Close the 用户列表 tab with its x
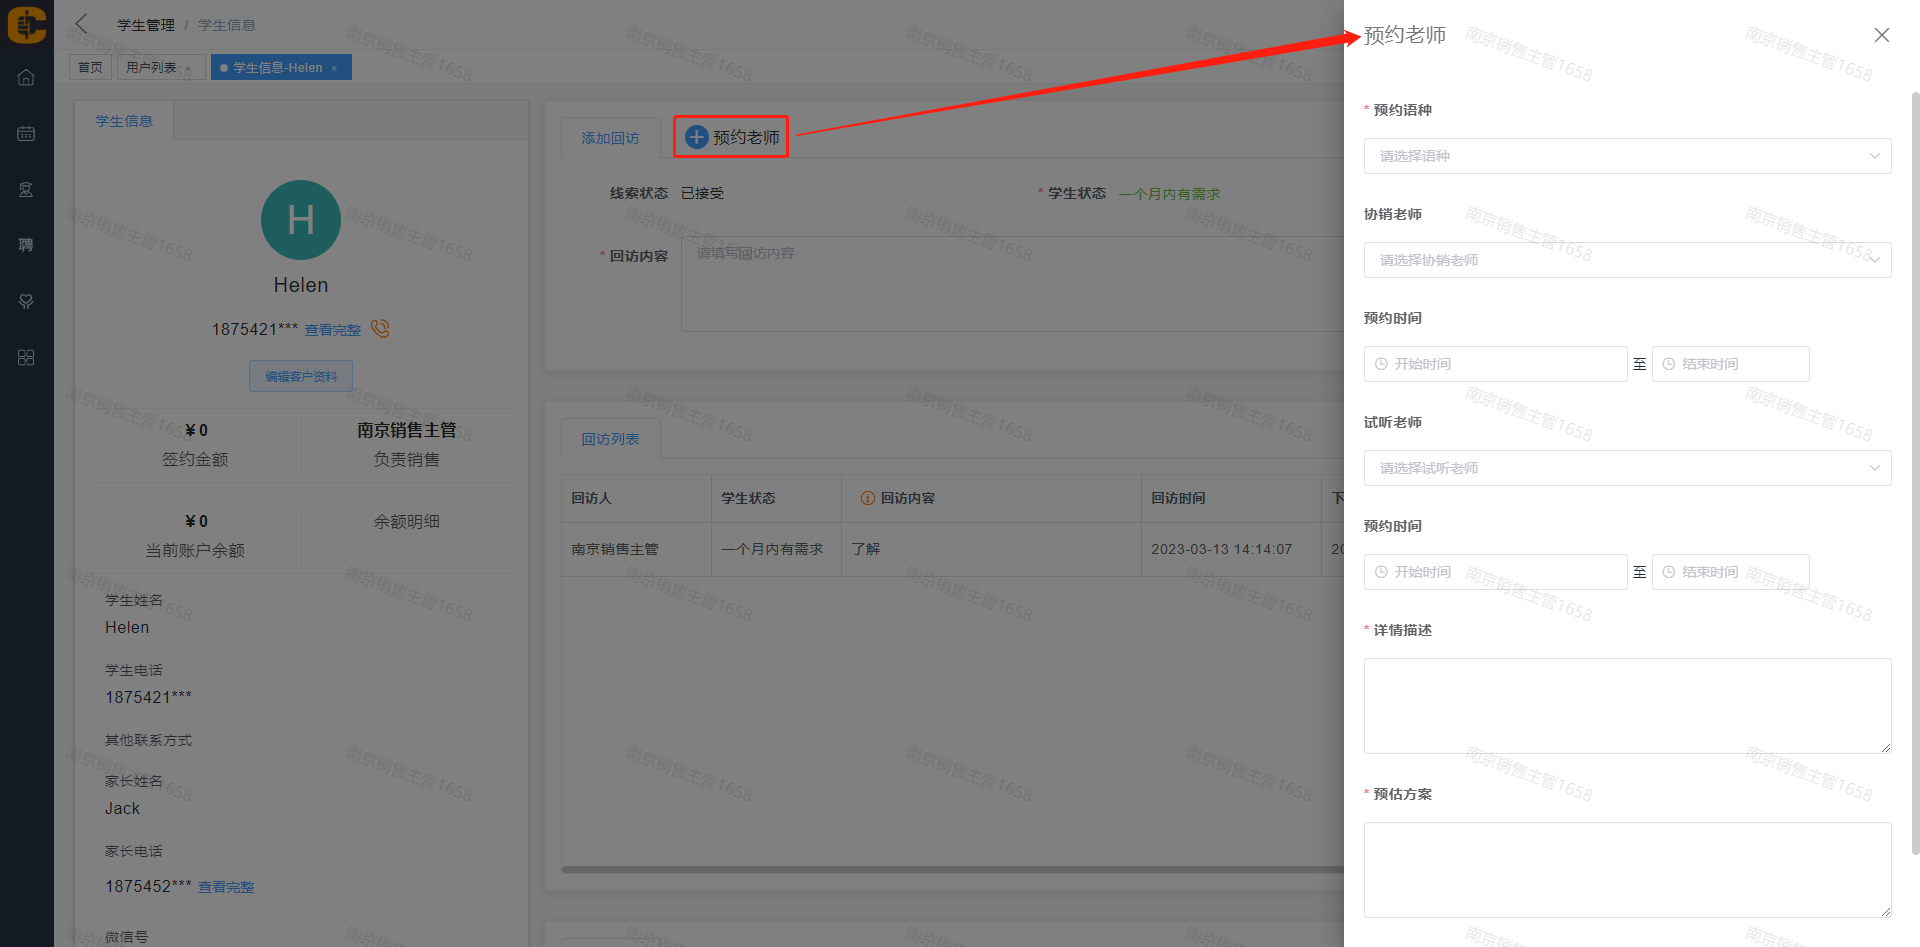 pos(188,68)
